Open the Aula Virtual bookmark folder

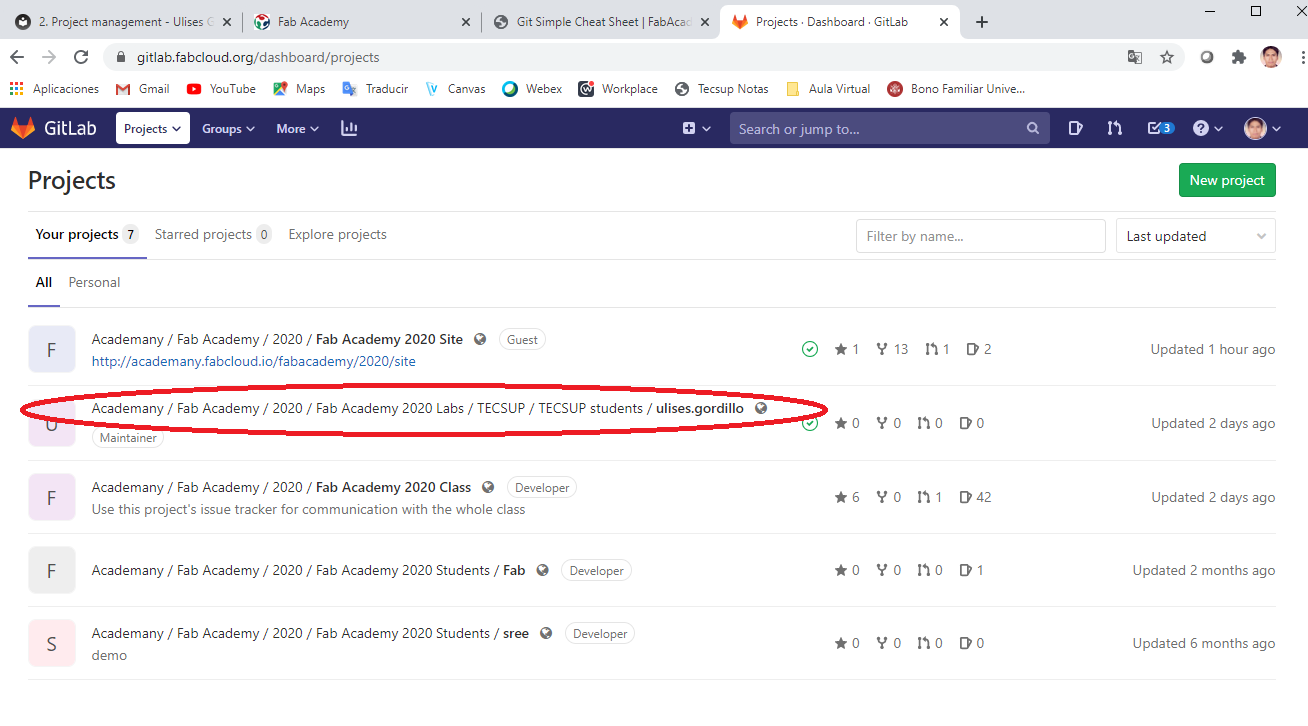[x=828, y=89]
